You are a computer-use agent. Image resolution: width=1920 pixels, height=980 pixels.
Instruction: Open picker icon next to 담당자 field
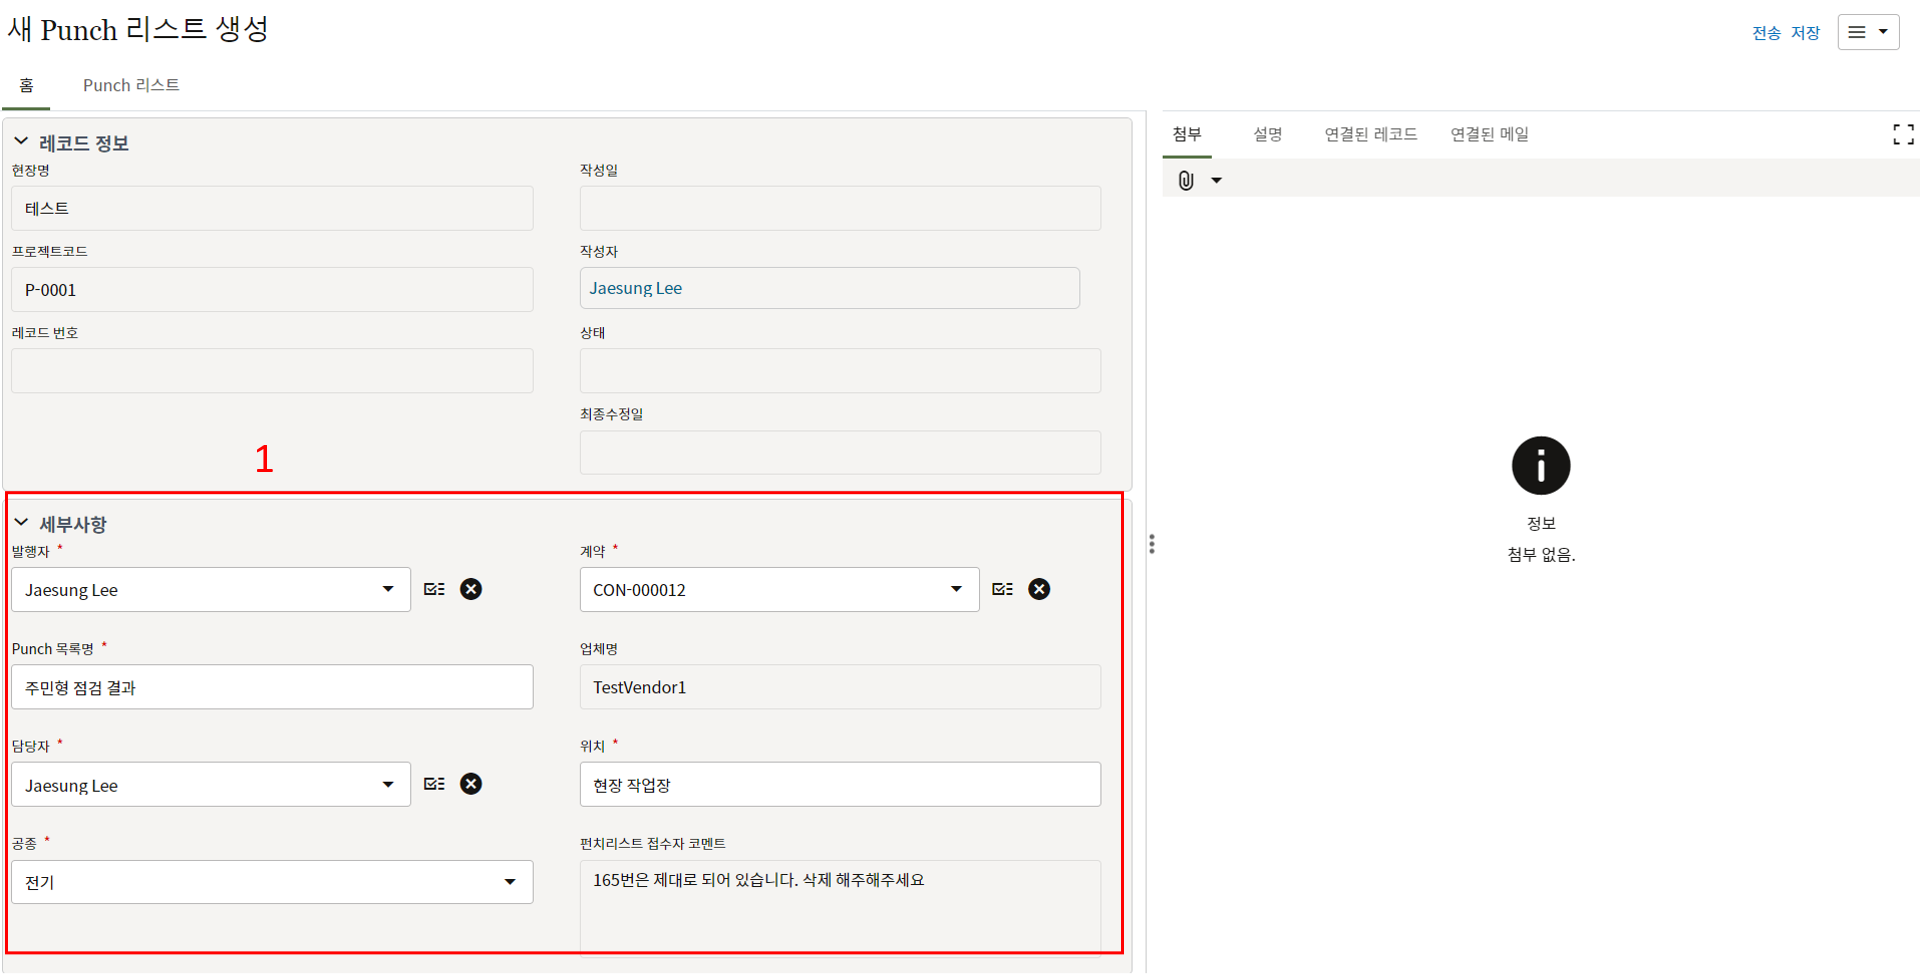tap(434, 784)
